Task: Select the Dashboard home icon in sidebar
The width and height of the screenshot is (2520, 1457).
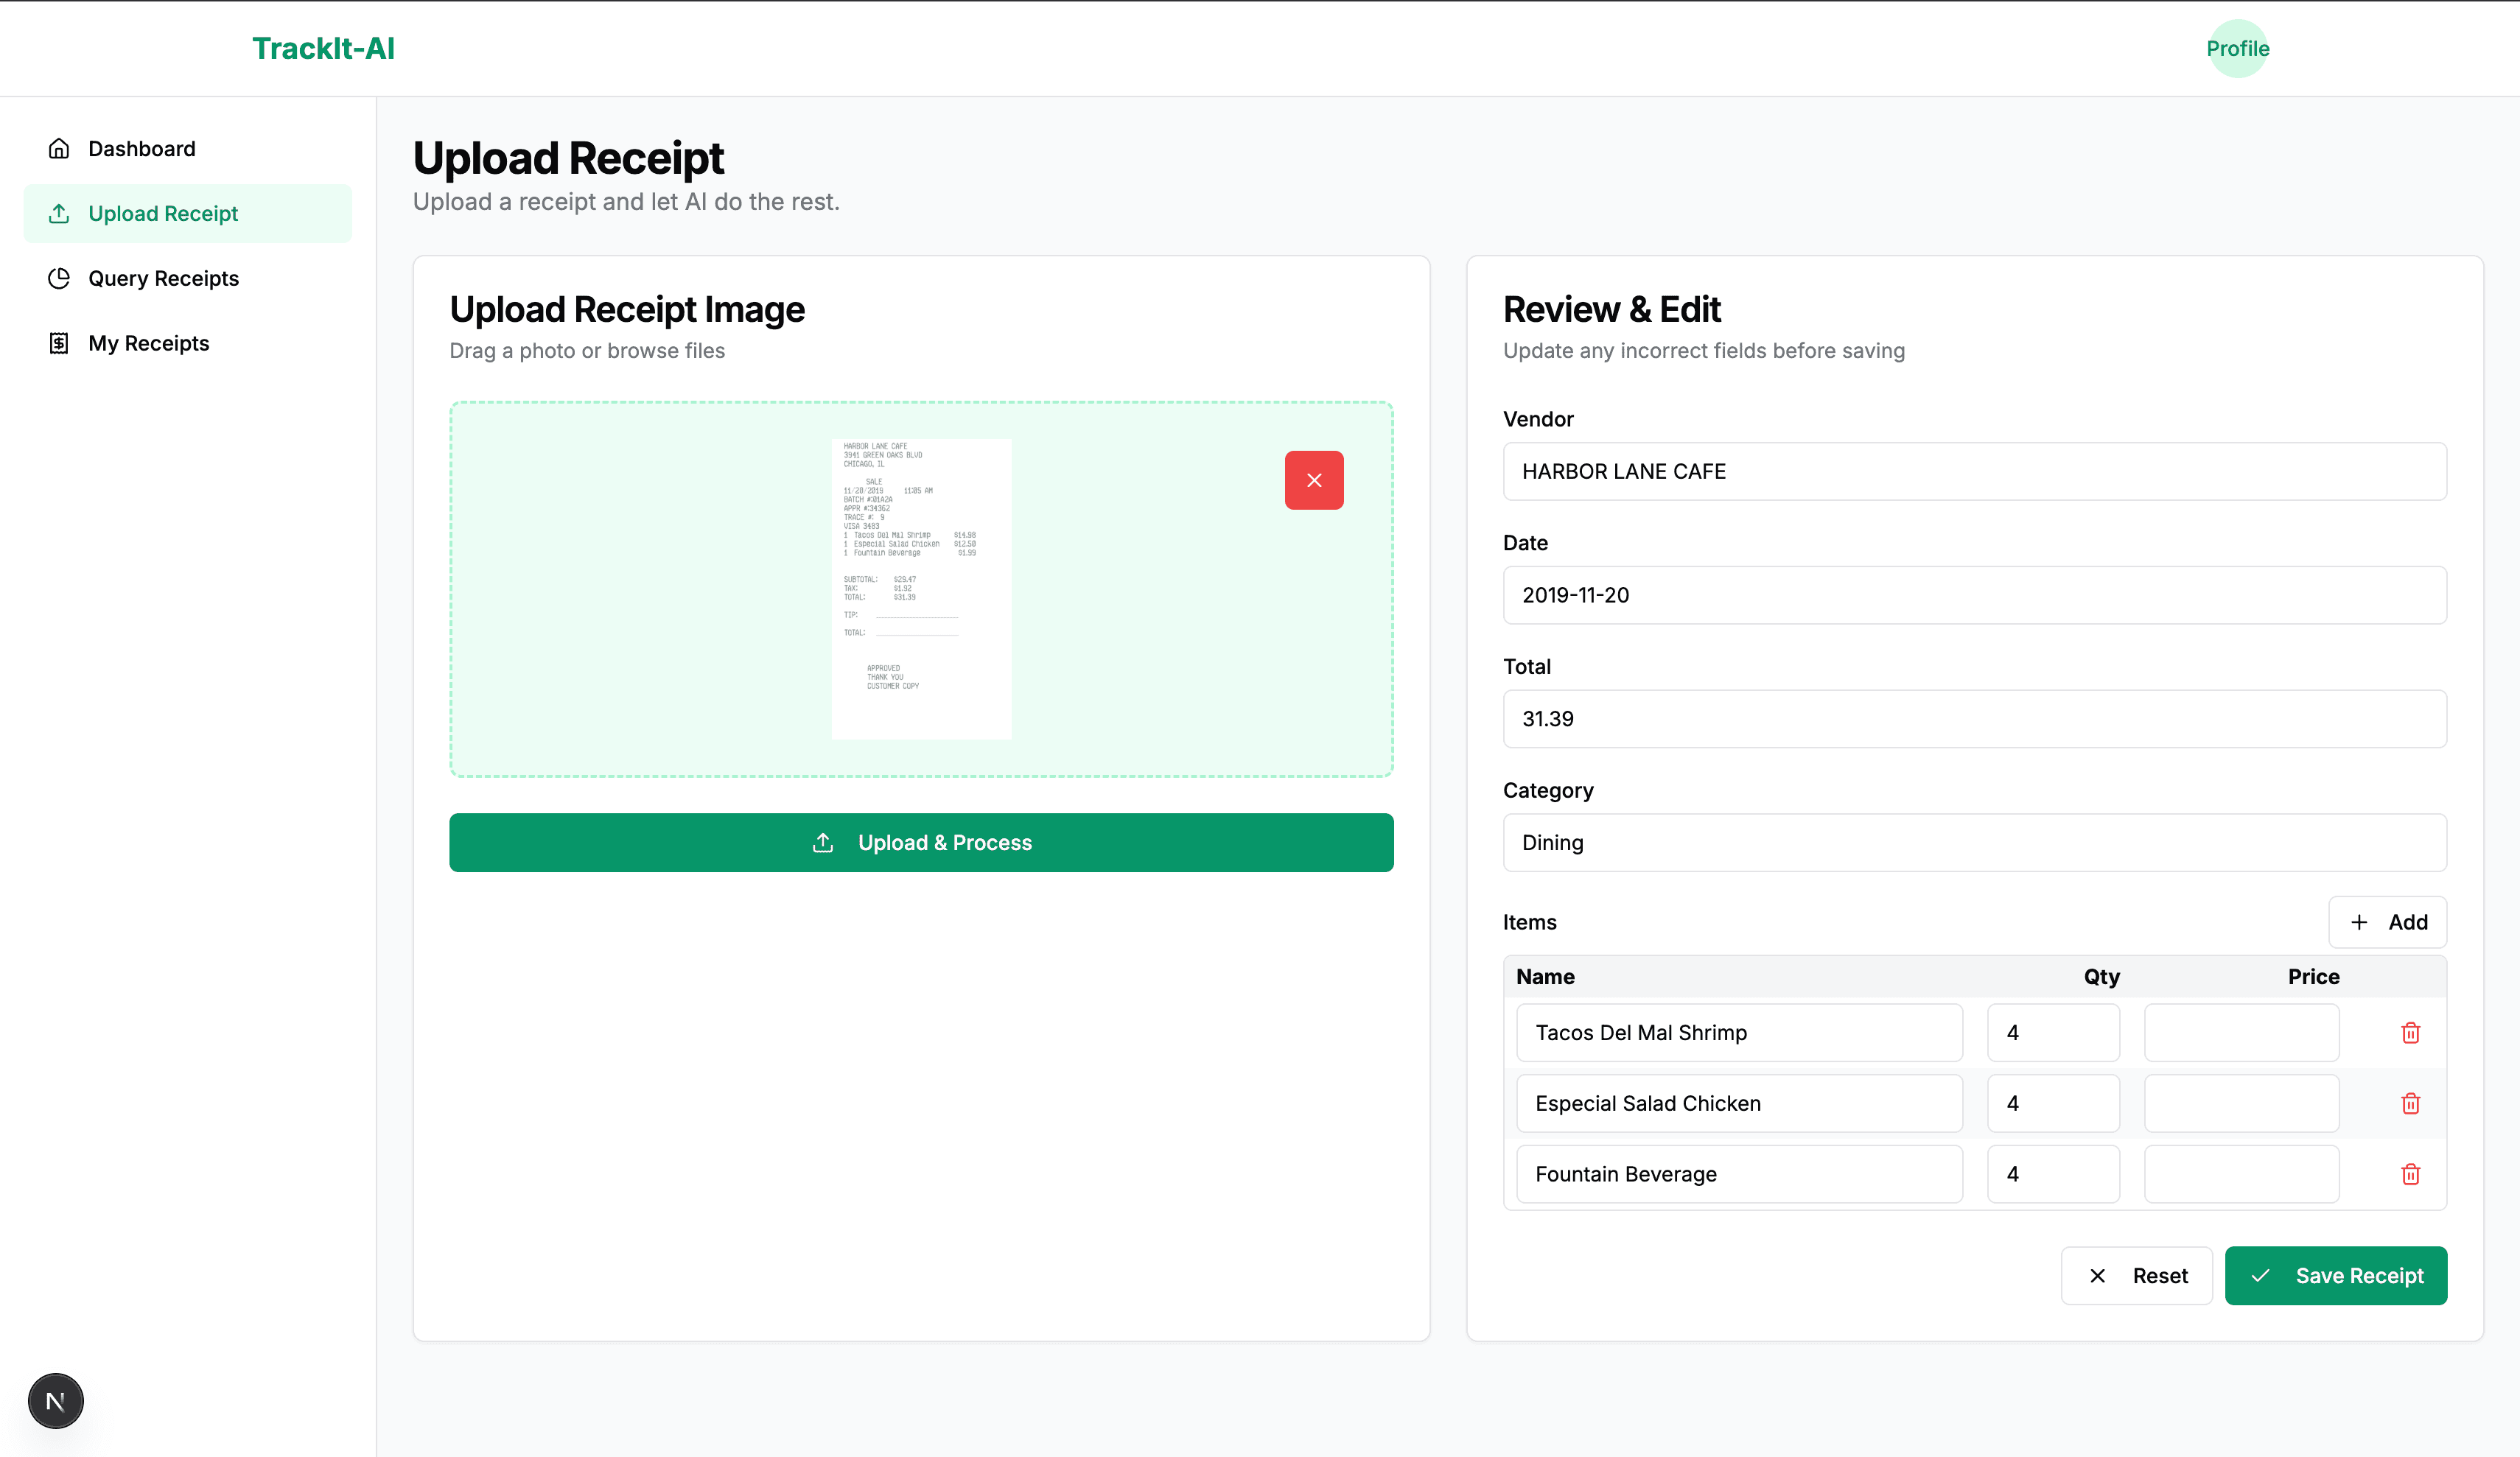Action: click(60, 148)
